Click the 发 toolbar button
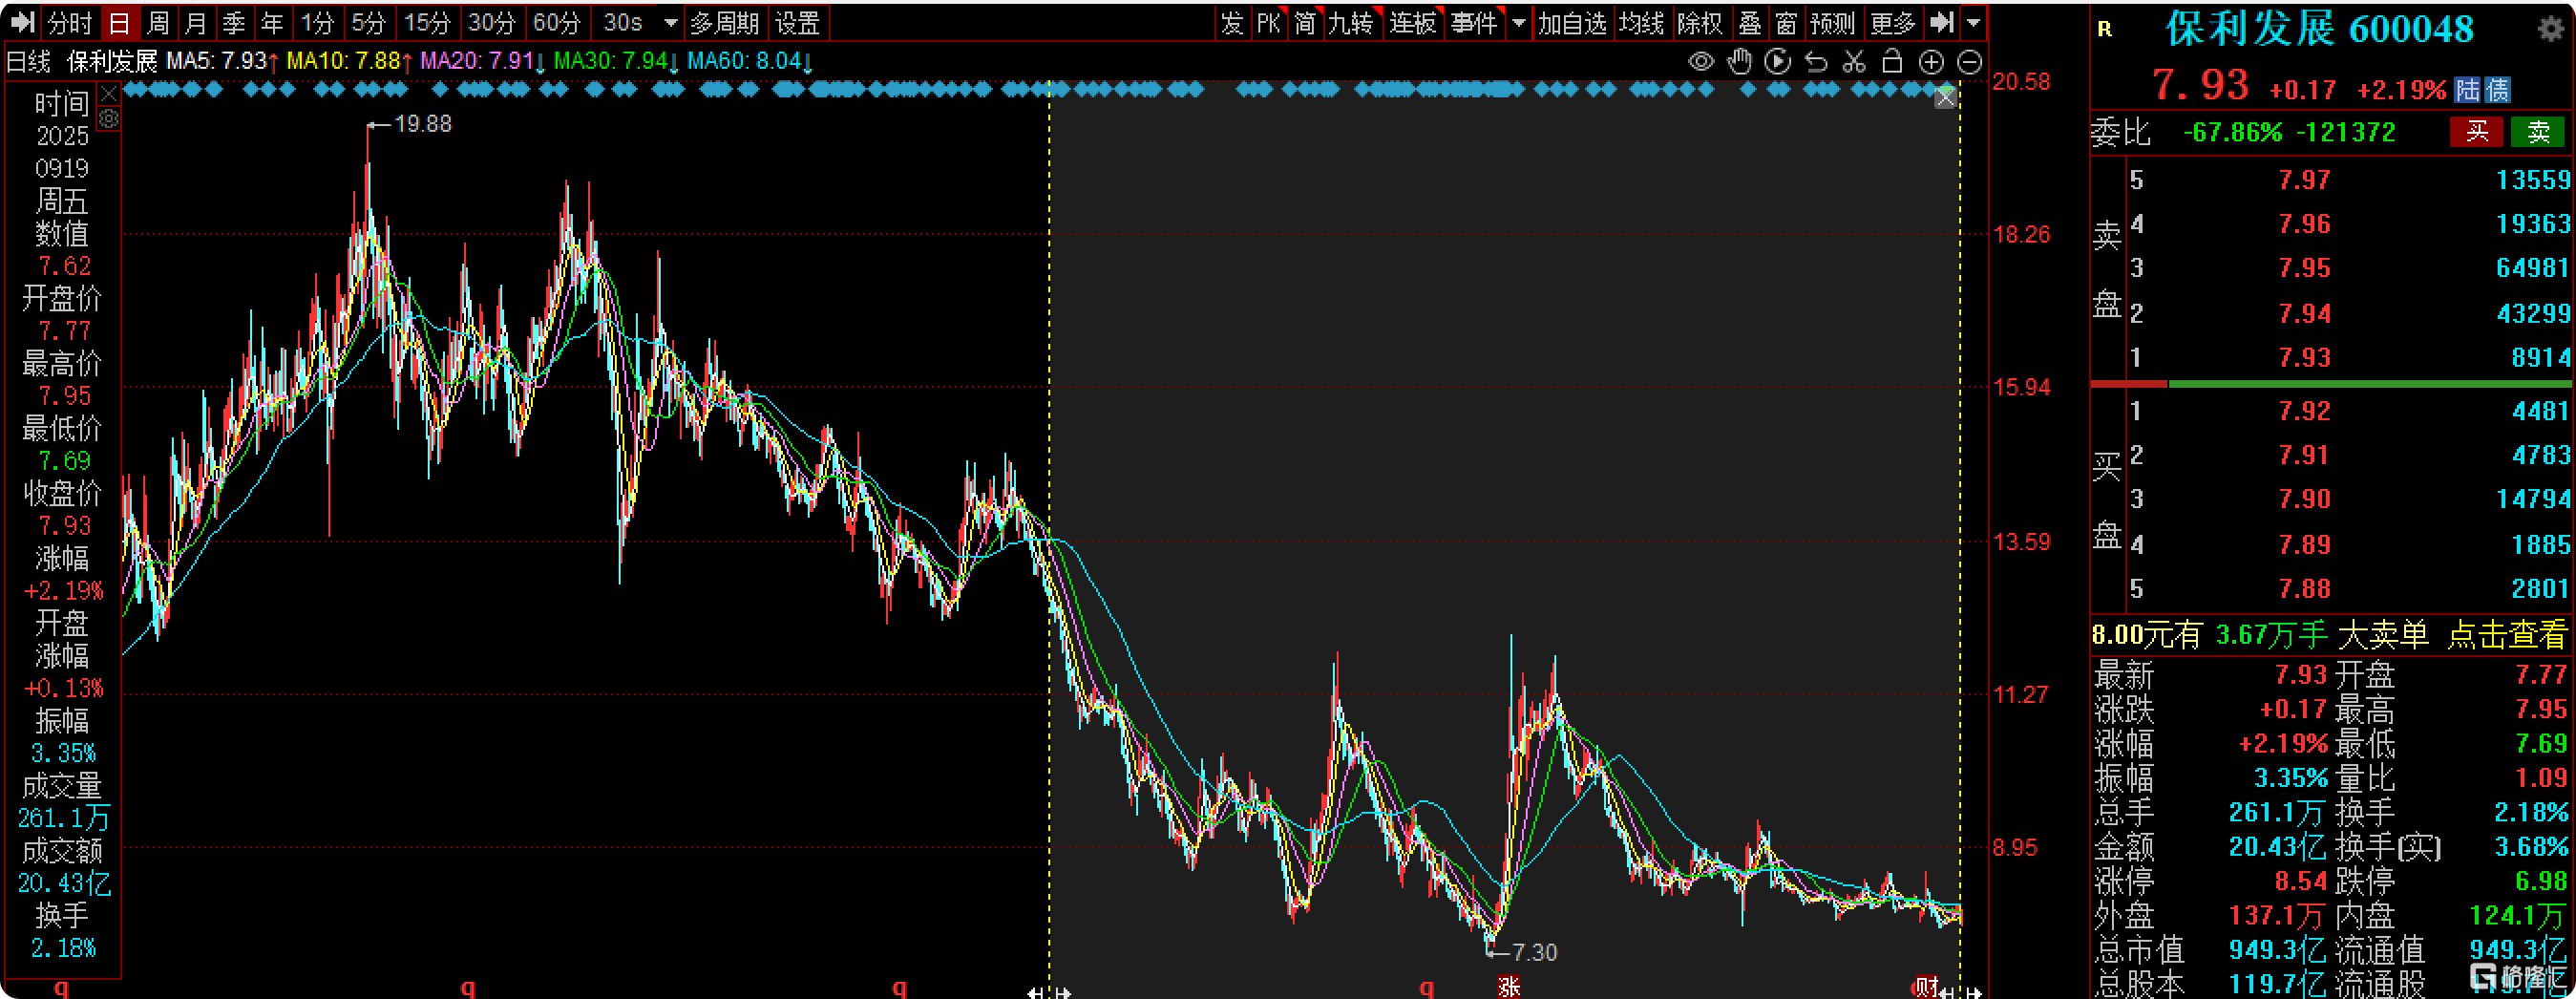 [1232, 23]
